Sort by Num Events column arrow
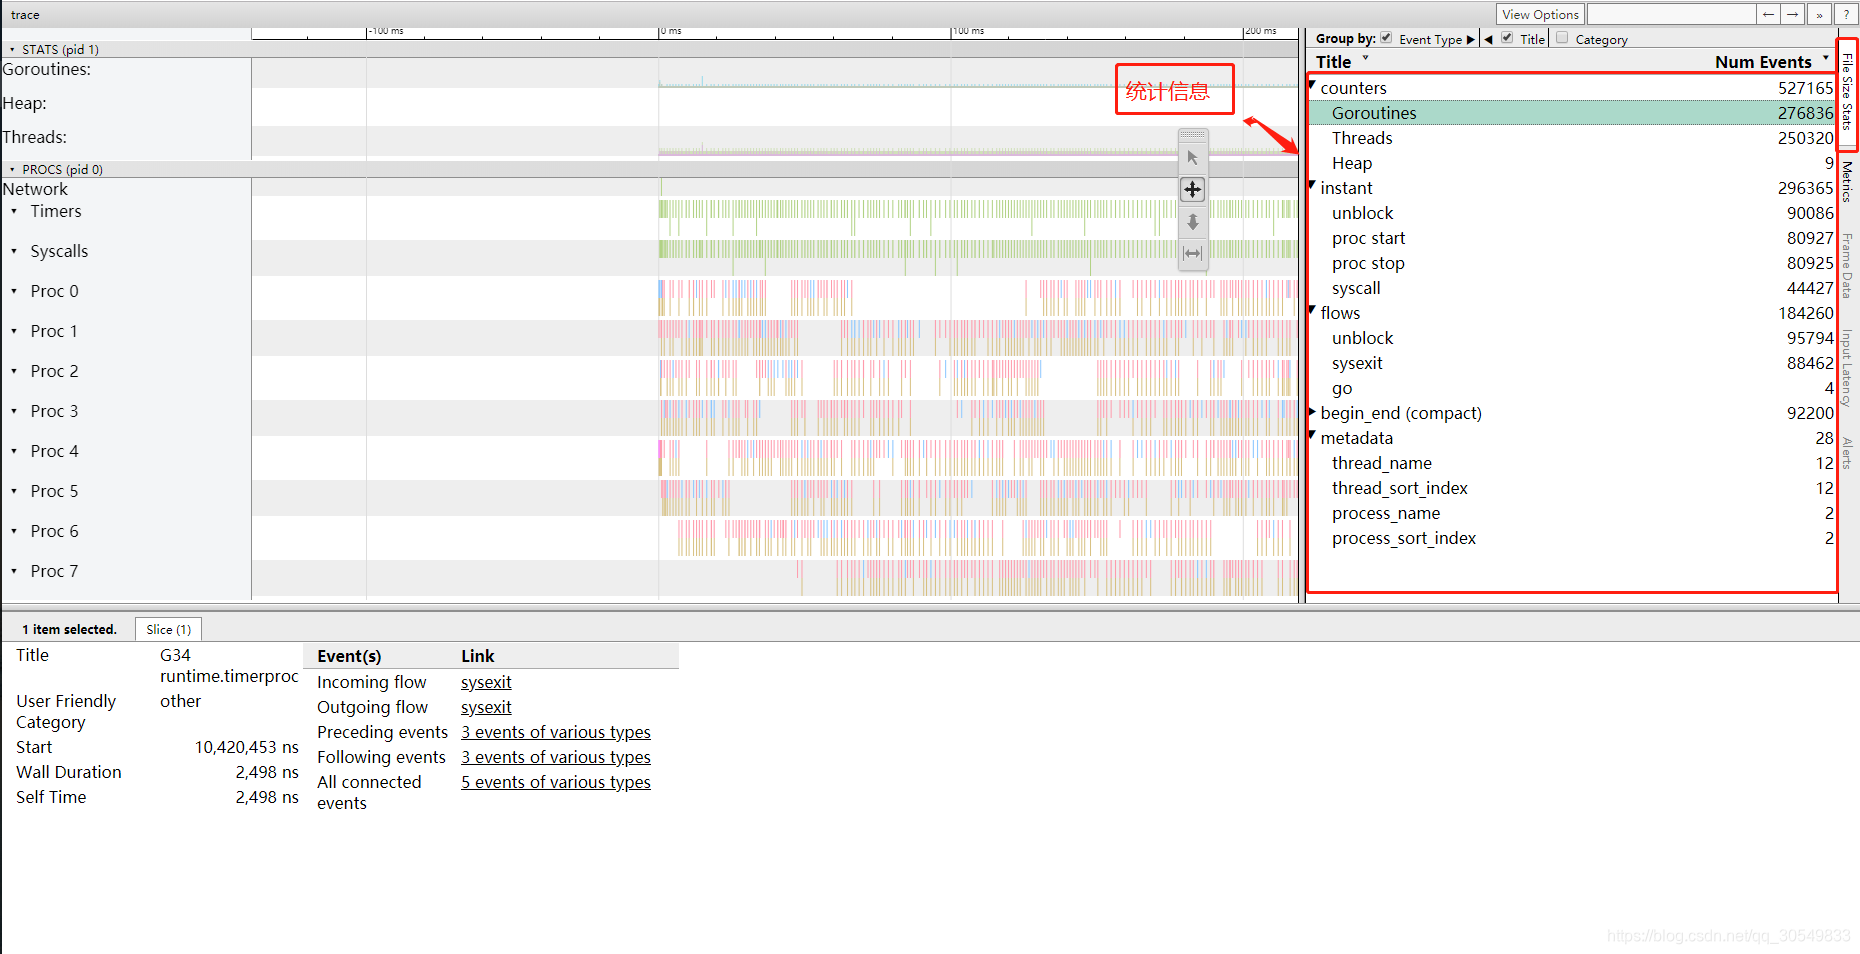The image size is (1860, 954). click(x=1826, y=59)
